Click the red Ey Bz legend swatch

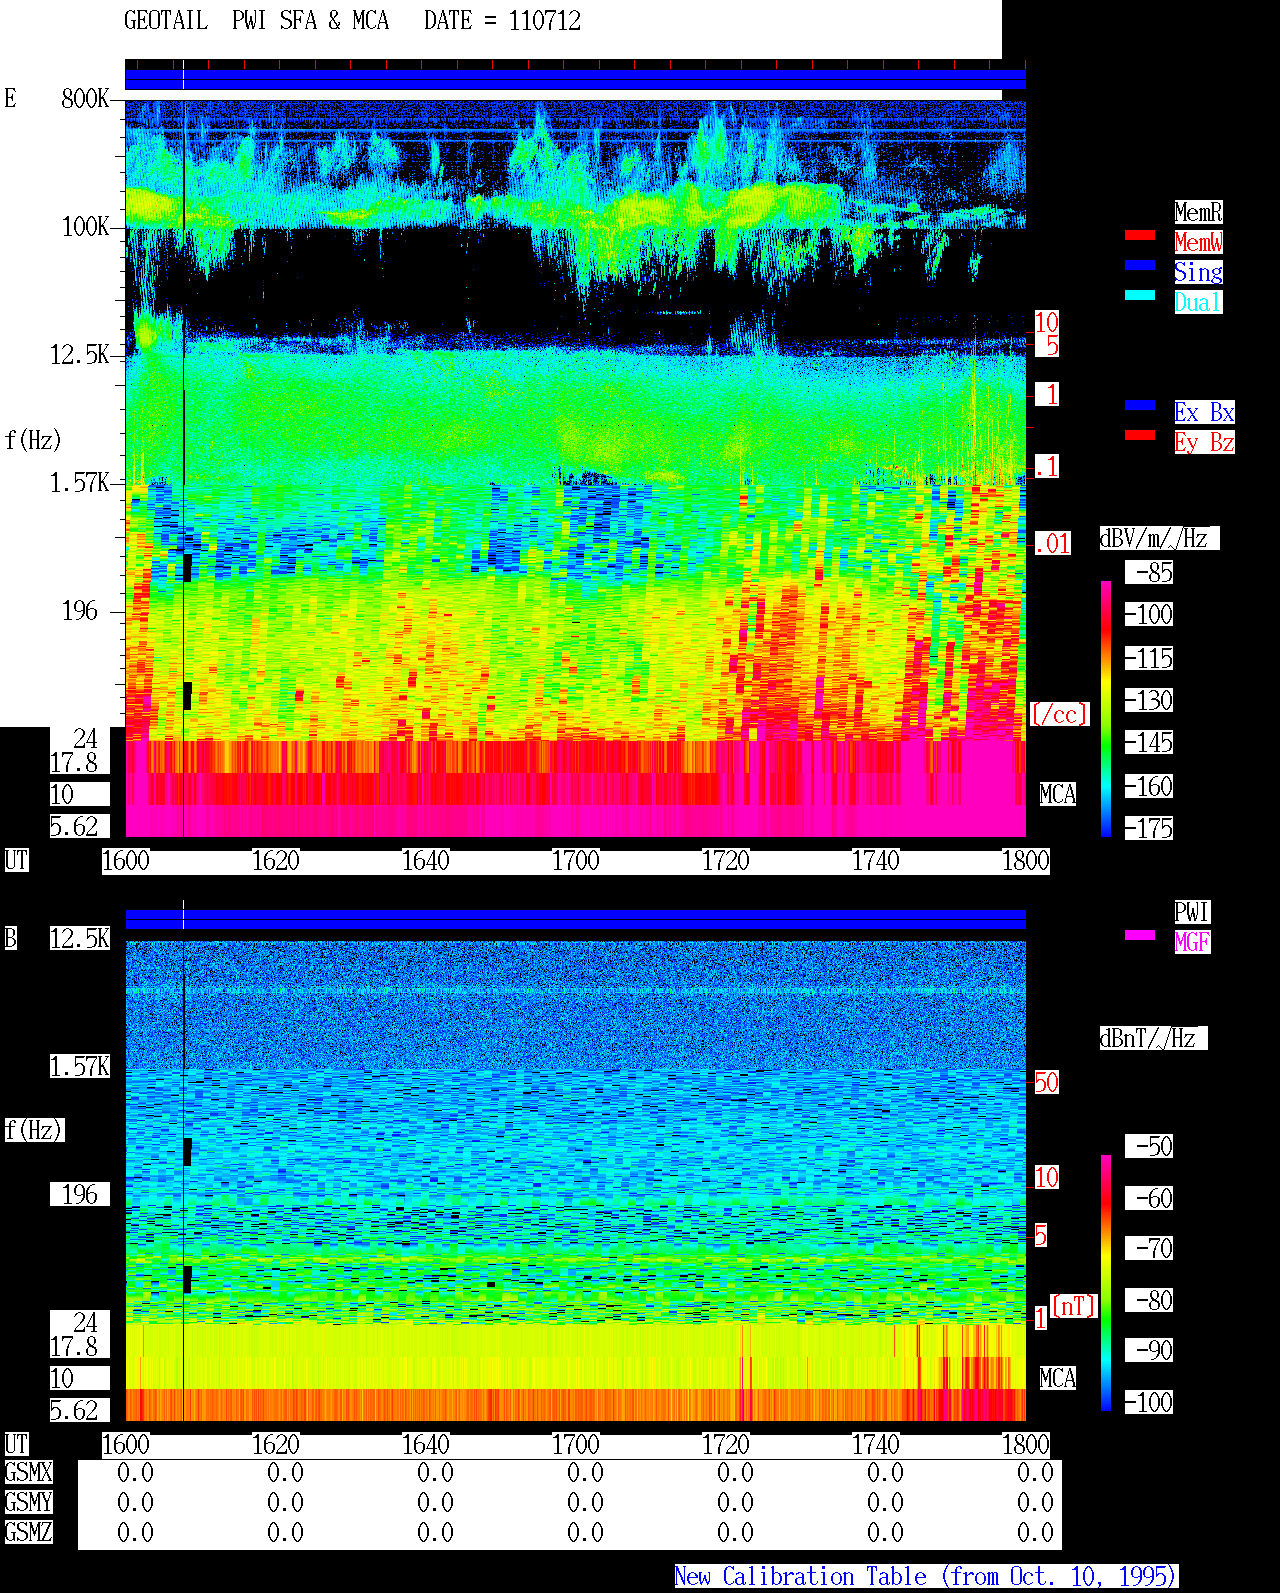(x=1140, y=435)
